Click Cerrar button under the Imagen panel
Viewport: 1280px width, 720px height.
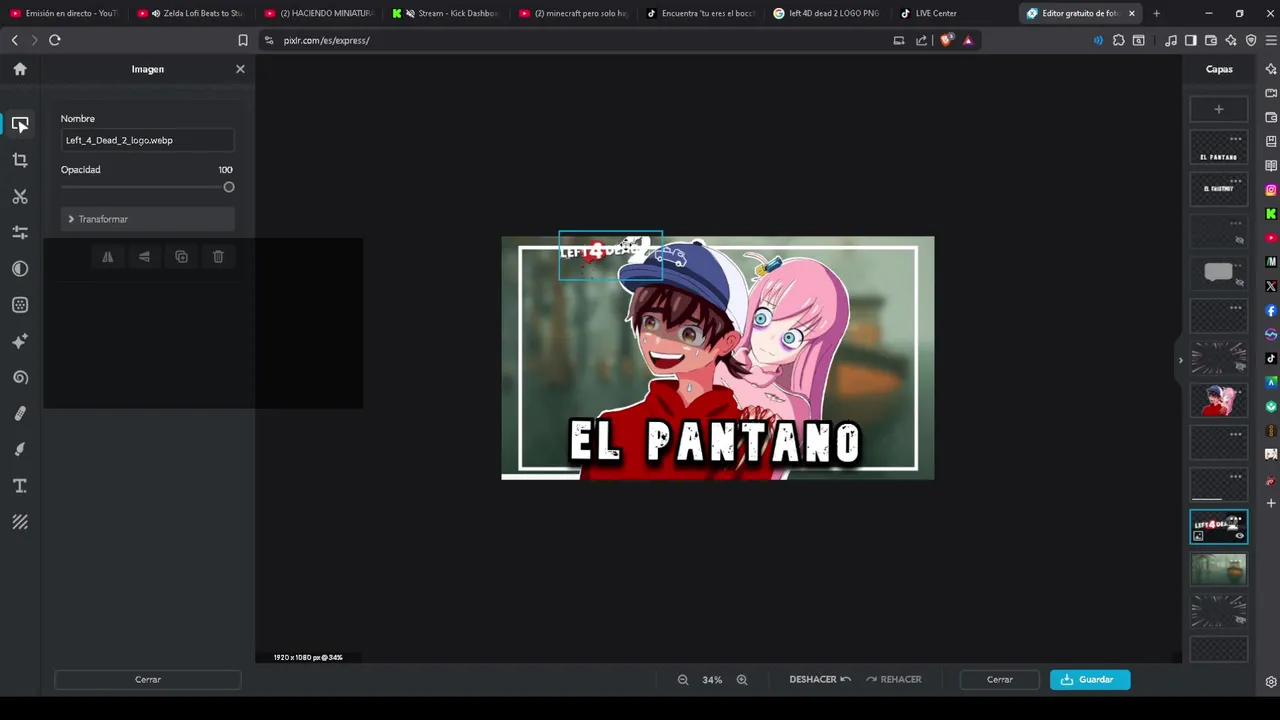coord(148,680)
